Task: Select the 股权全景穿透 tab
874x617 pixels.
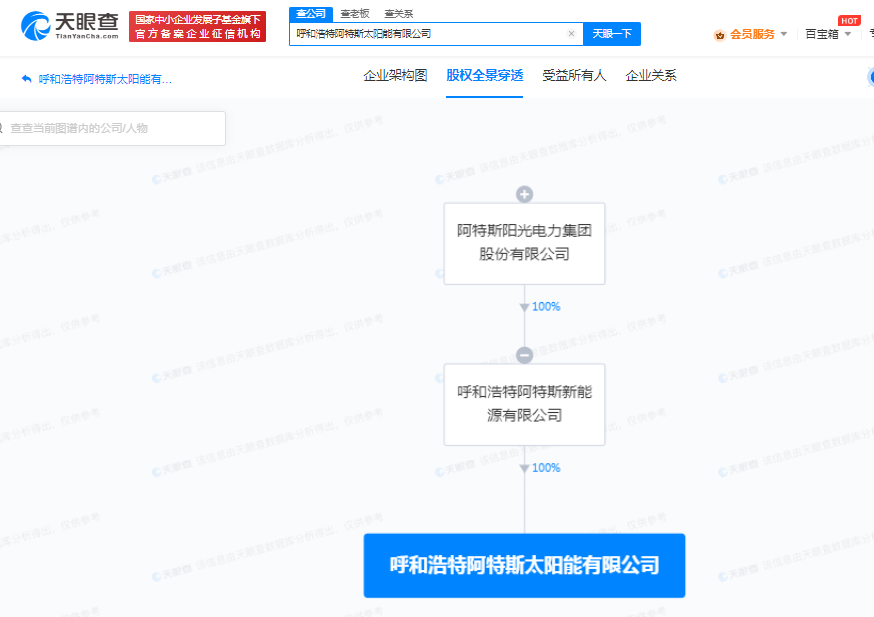Action: tap(484, 75)
